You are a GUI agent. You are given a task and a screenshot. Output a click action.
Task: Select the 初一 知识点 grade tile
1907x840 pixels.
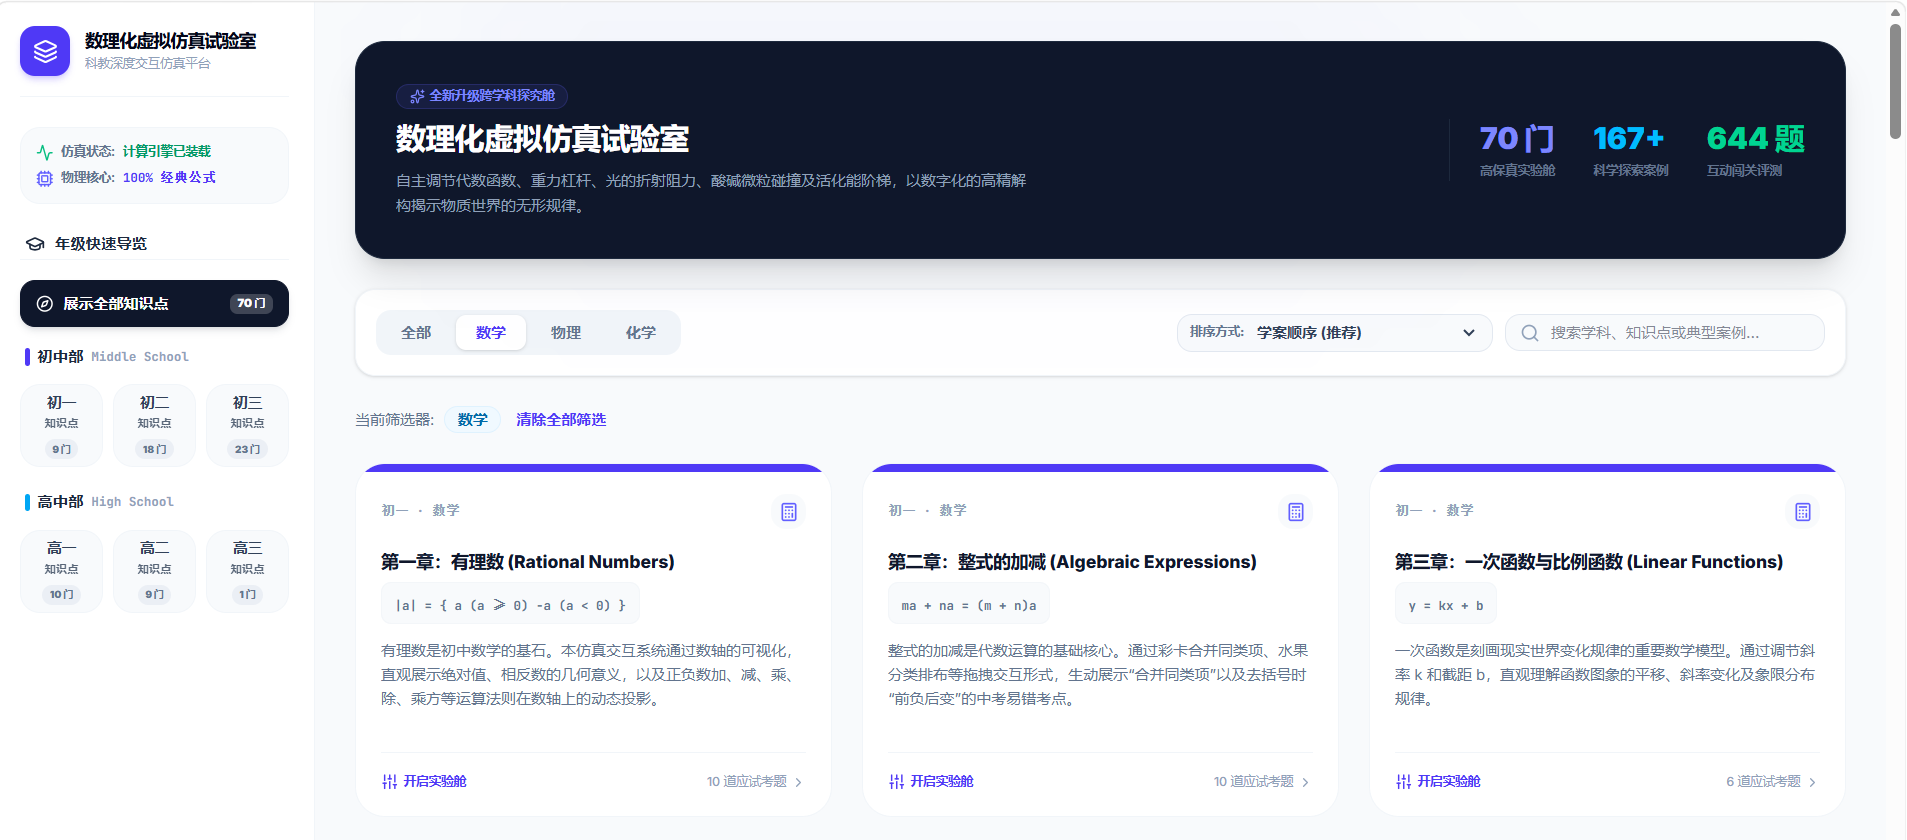62,425
